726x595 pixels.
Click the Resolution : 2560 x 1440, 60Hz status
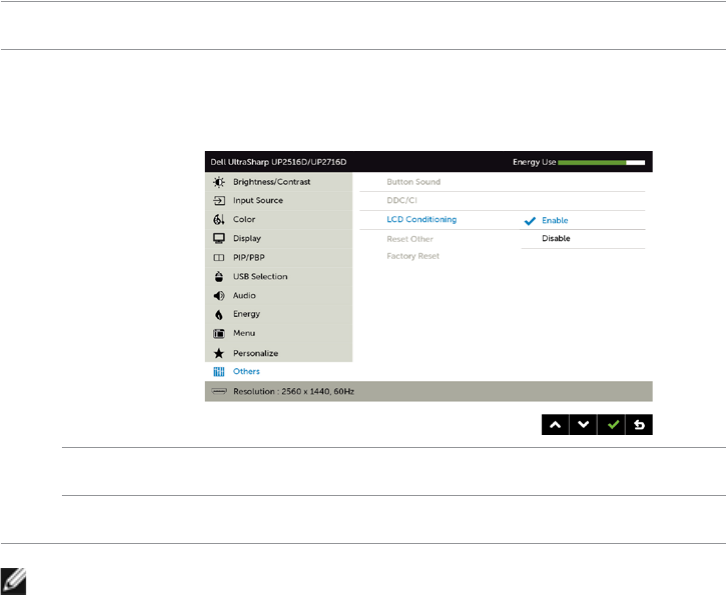pos(294,391)
